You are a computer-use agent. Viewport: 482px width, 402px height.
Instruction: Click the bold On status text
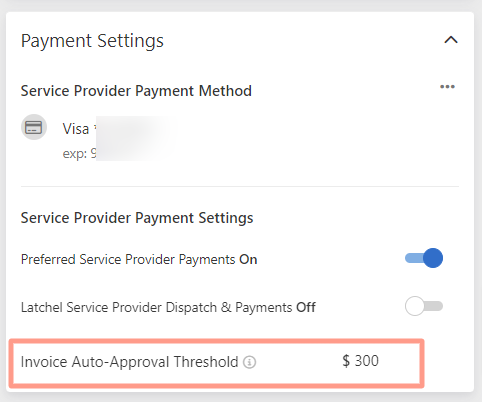(x=248, y=260)
